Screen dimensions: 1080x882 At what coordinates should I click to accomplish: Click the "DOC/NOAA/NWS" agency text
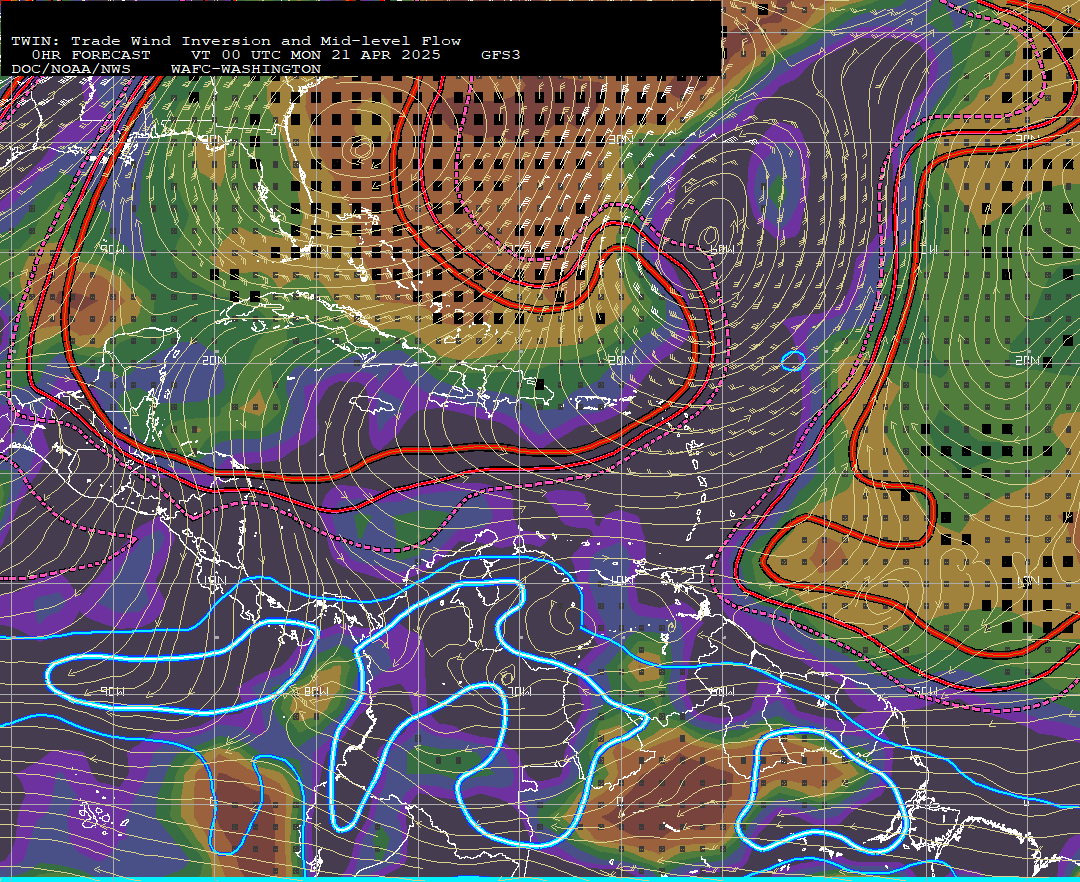coord(71,70)
